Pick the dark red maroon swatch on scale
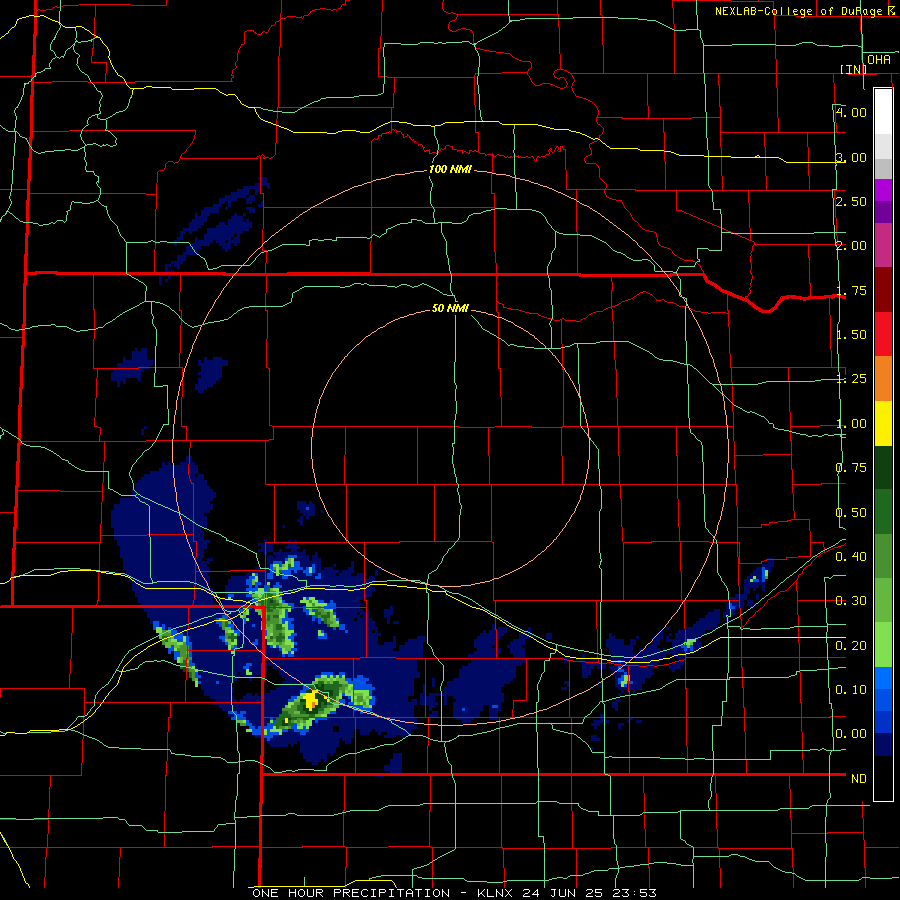Image resolution: width=900 pixels, height=900 pixels. (883, 290)
